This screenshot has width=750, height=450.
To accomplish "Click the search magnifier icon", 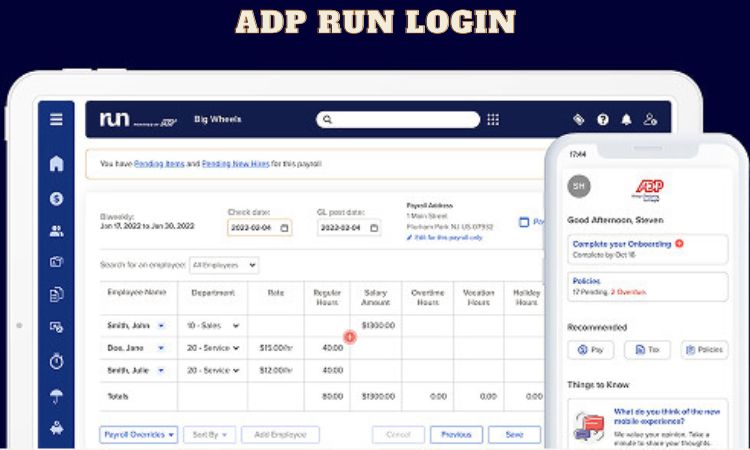I will (327, 120).
